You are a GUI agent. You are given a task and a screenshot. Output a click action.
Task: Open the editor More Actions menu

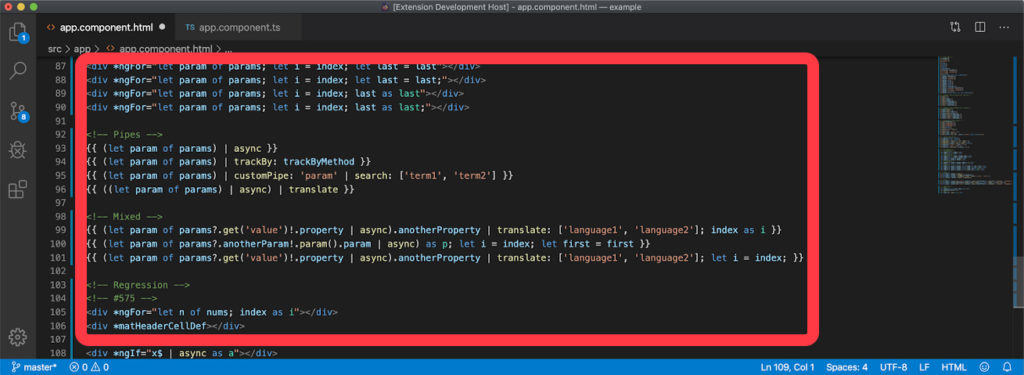(x=1004, y=27)
